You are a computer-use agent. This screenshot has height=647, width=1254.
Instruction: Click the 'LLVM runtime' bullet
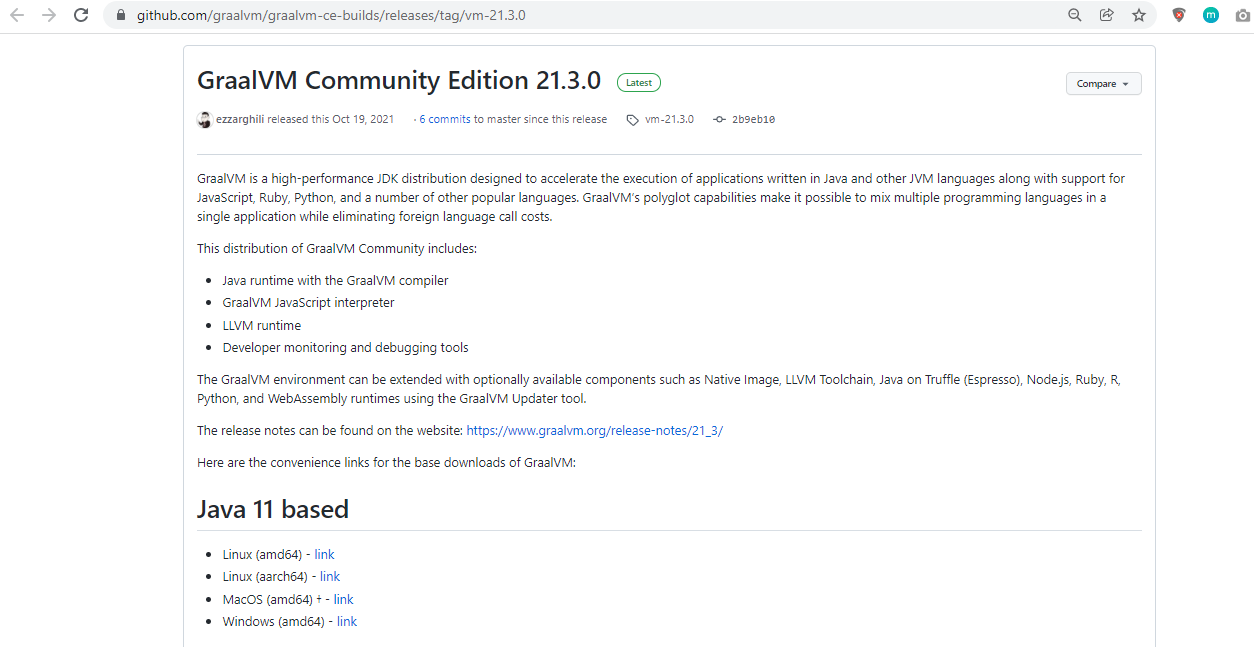[262, 325]
